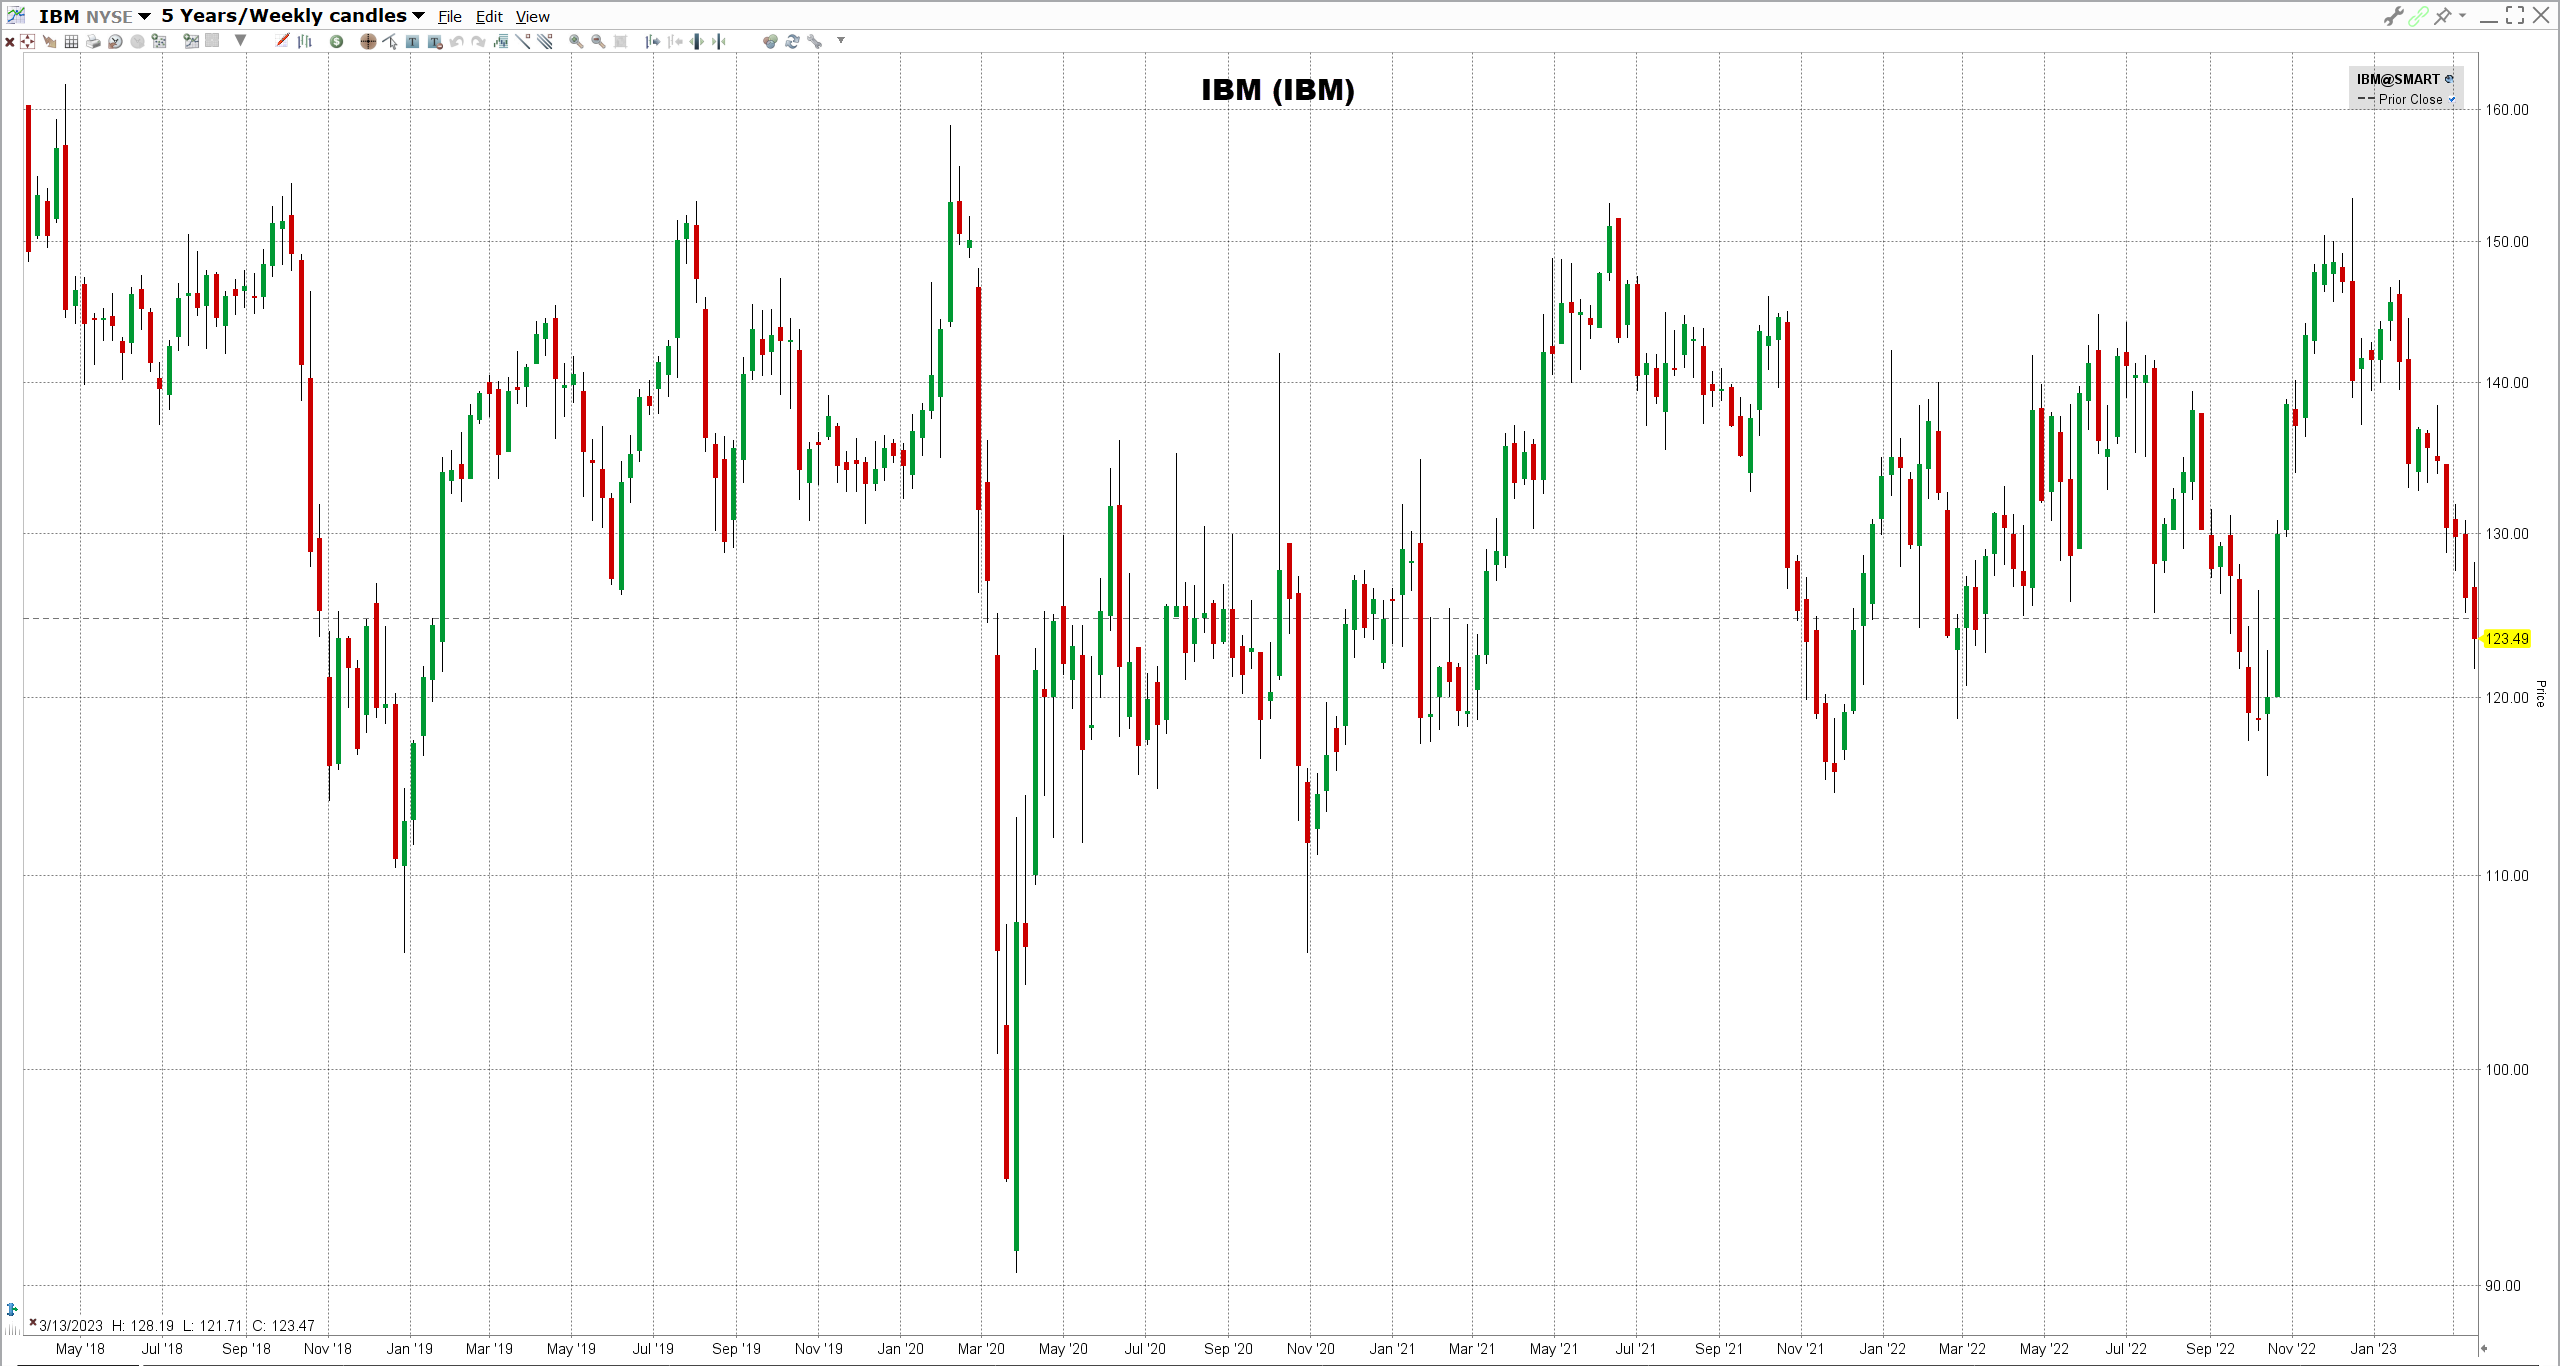Click the Mar '20 time axis label

click(981, 1349)
